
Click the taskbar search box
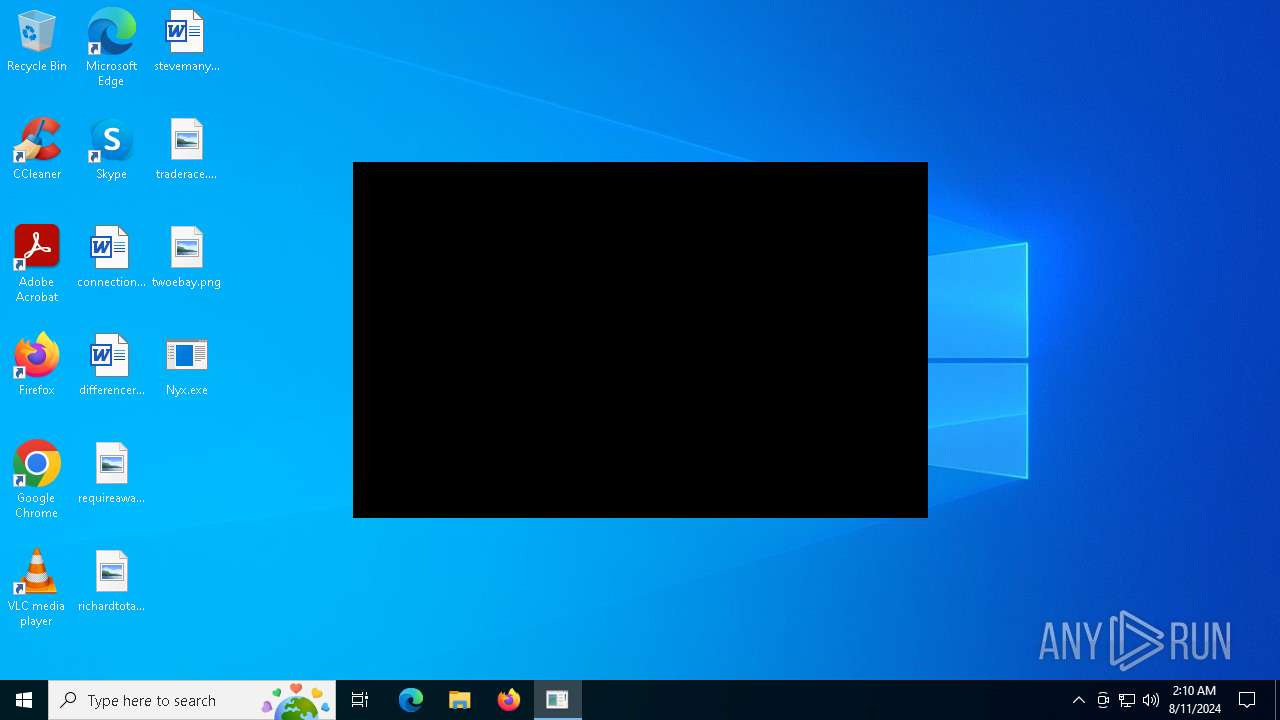pos(192,700)
